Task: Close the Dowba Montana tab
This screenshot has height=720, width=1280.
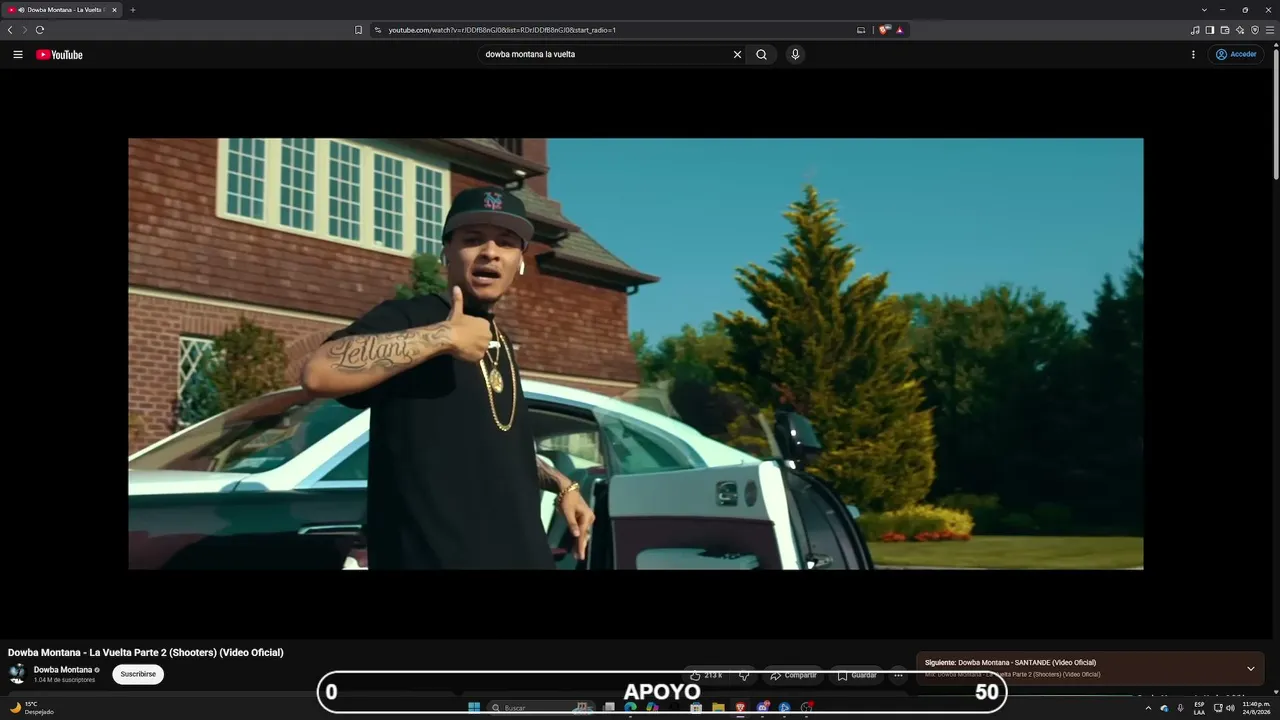Action: coord(114,10)
